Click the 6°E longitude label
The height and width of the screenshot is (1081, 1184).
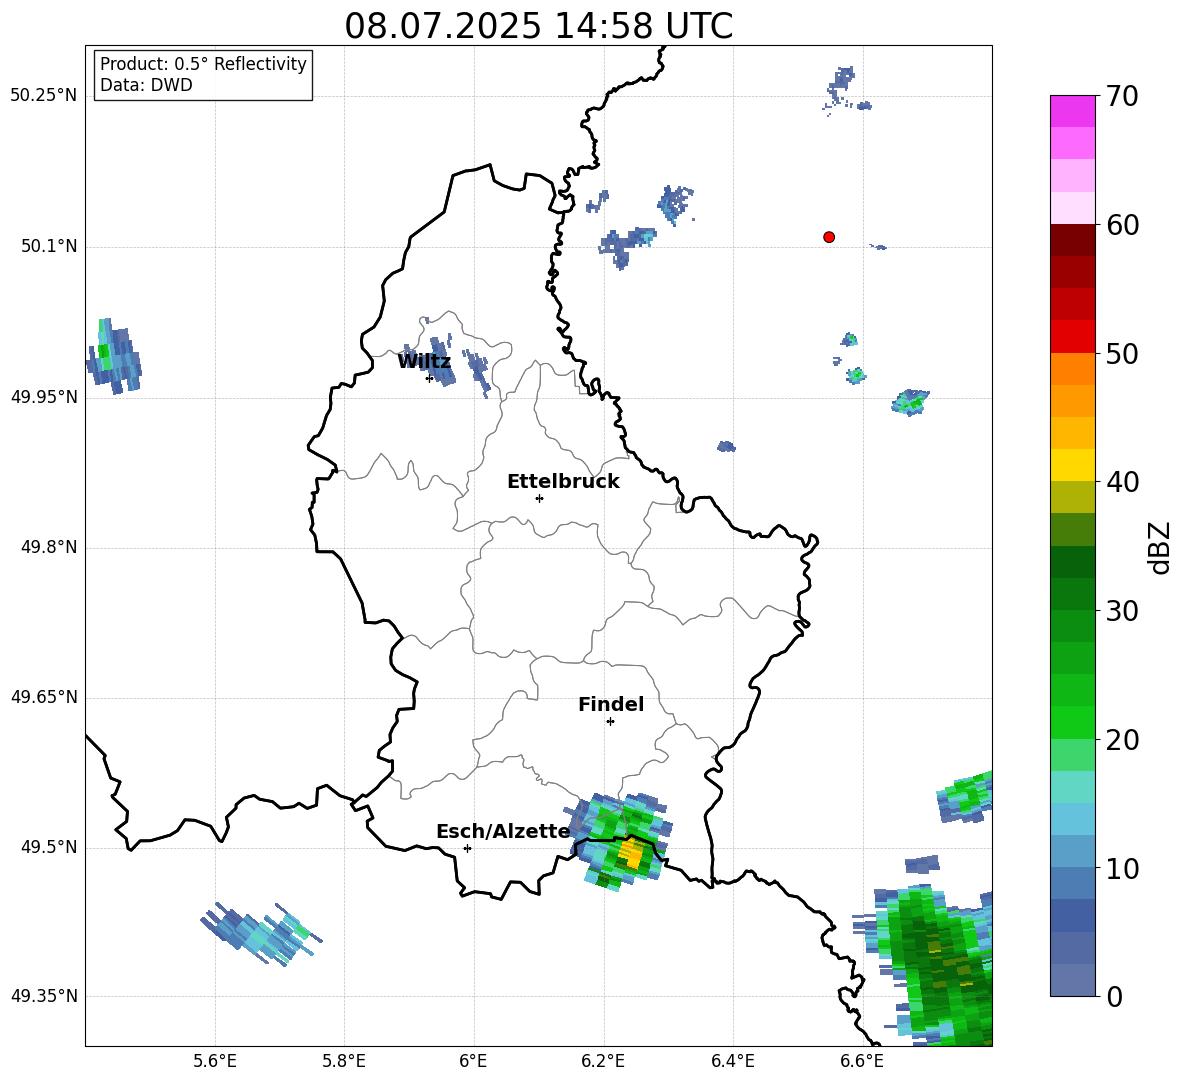[473, 1061]
